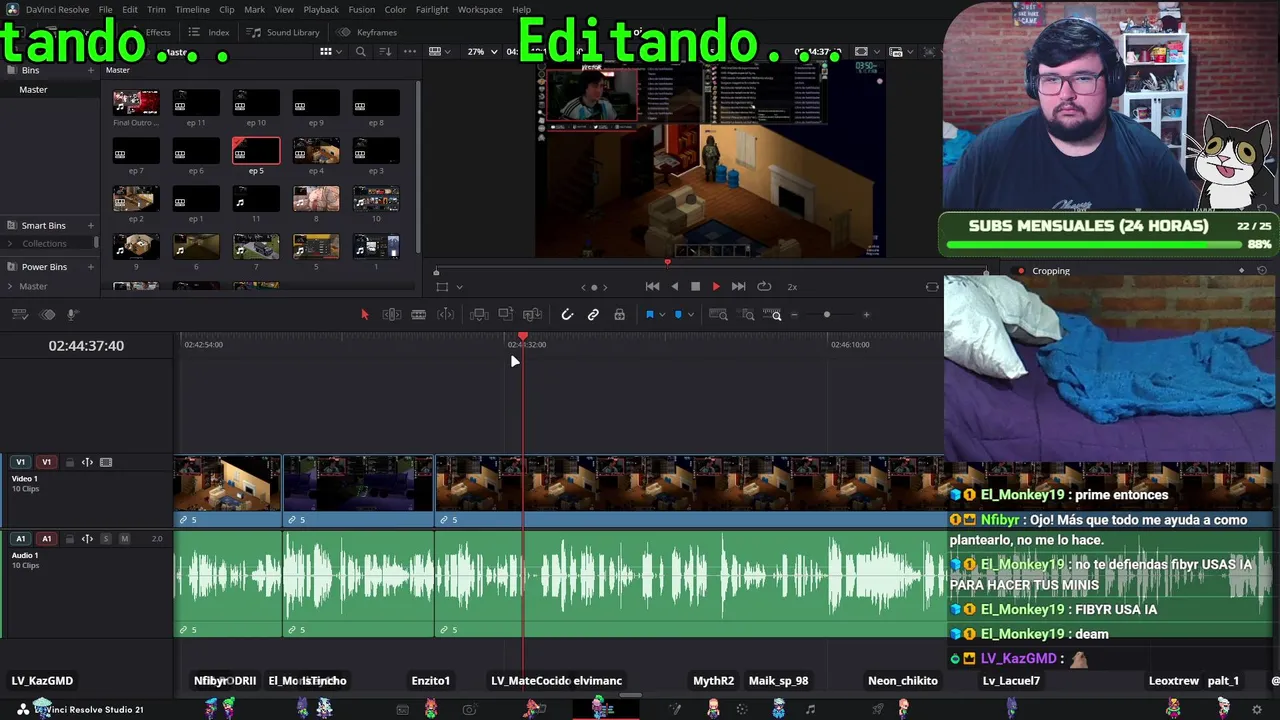Add a blue marker at playhead
This screenshot has height=720, width=1280.
coord(678,315)
